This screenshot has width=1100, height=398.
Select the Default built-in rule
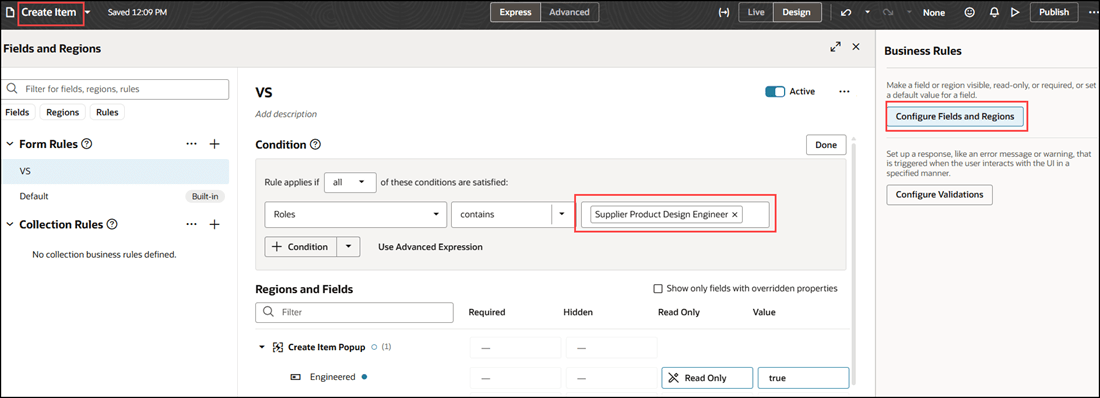[115, 197]
